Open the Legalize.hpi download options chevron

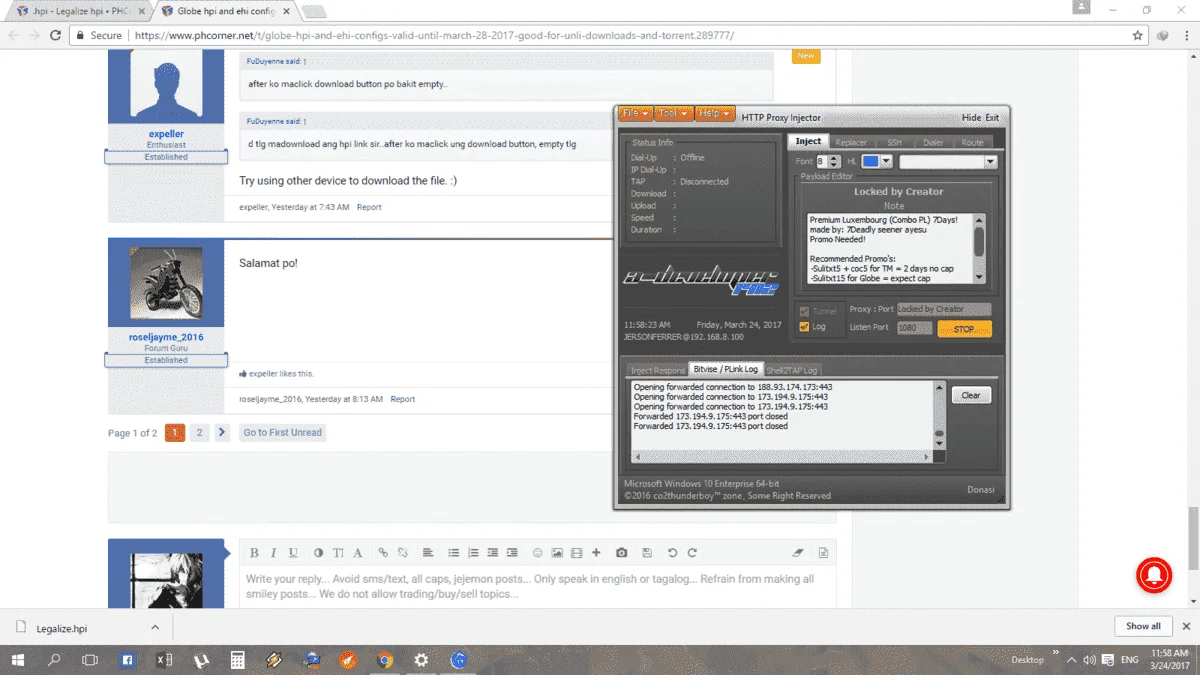coord(155,627)
